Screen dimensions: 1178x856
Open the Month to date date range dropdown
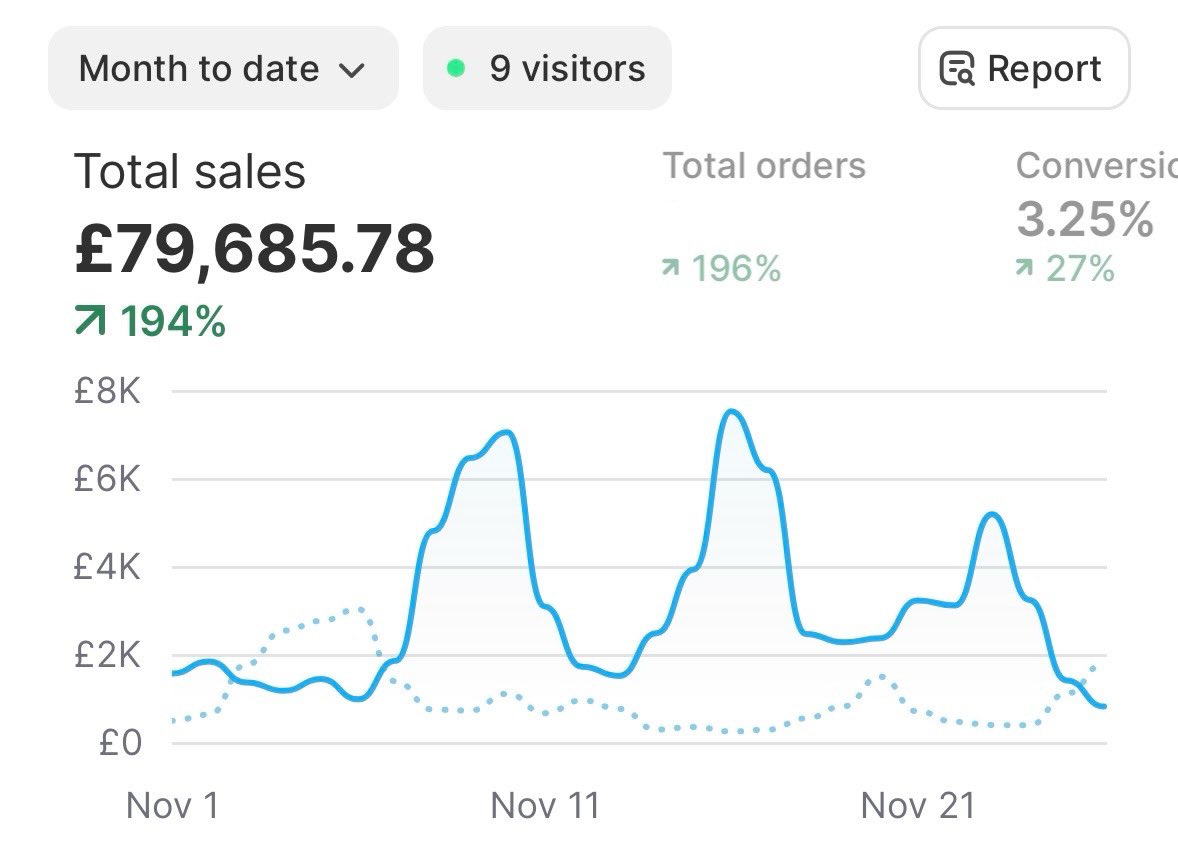(x=223, y=68)
